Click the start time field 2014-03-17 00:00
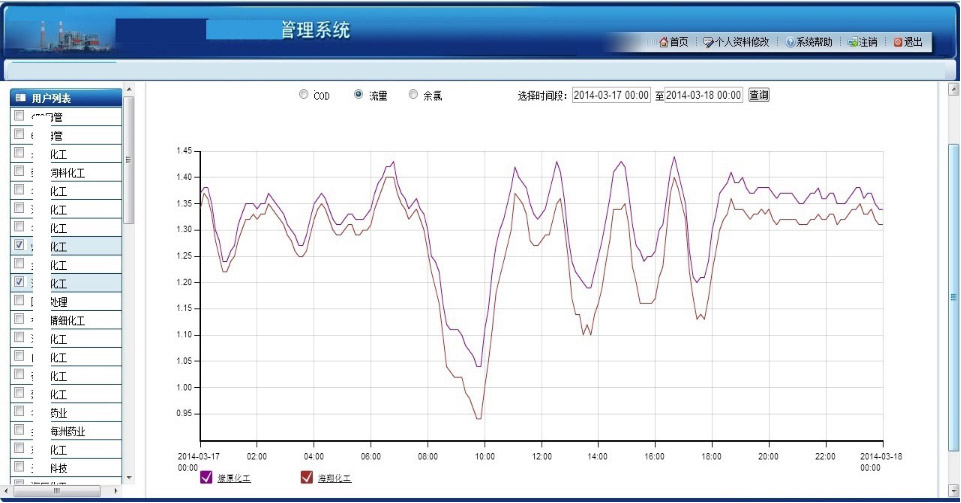 point(612,95)
